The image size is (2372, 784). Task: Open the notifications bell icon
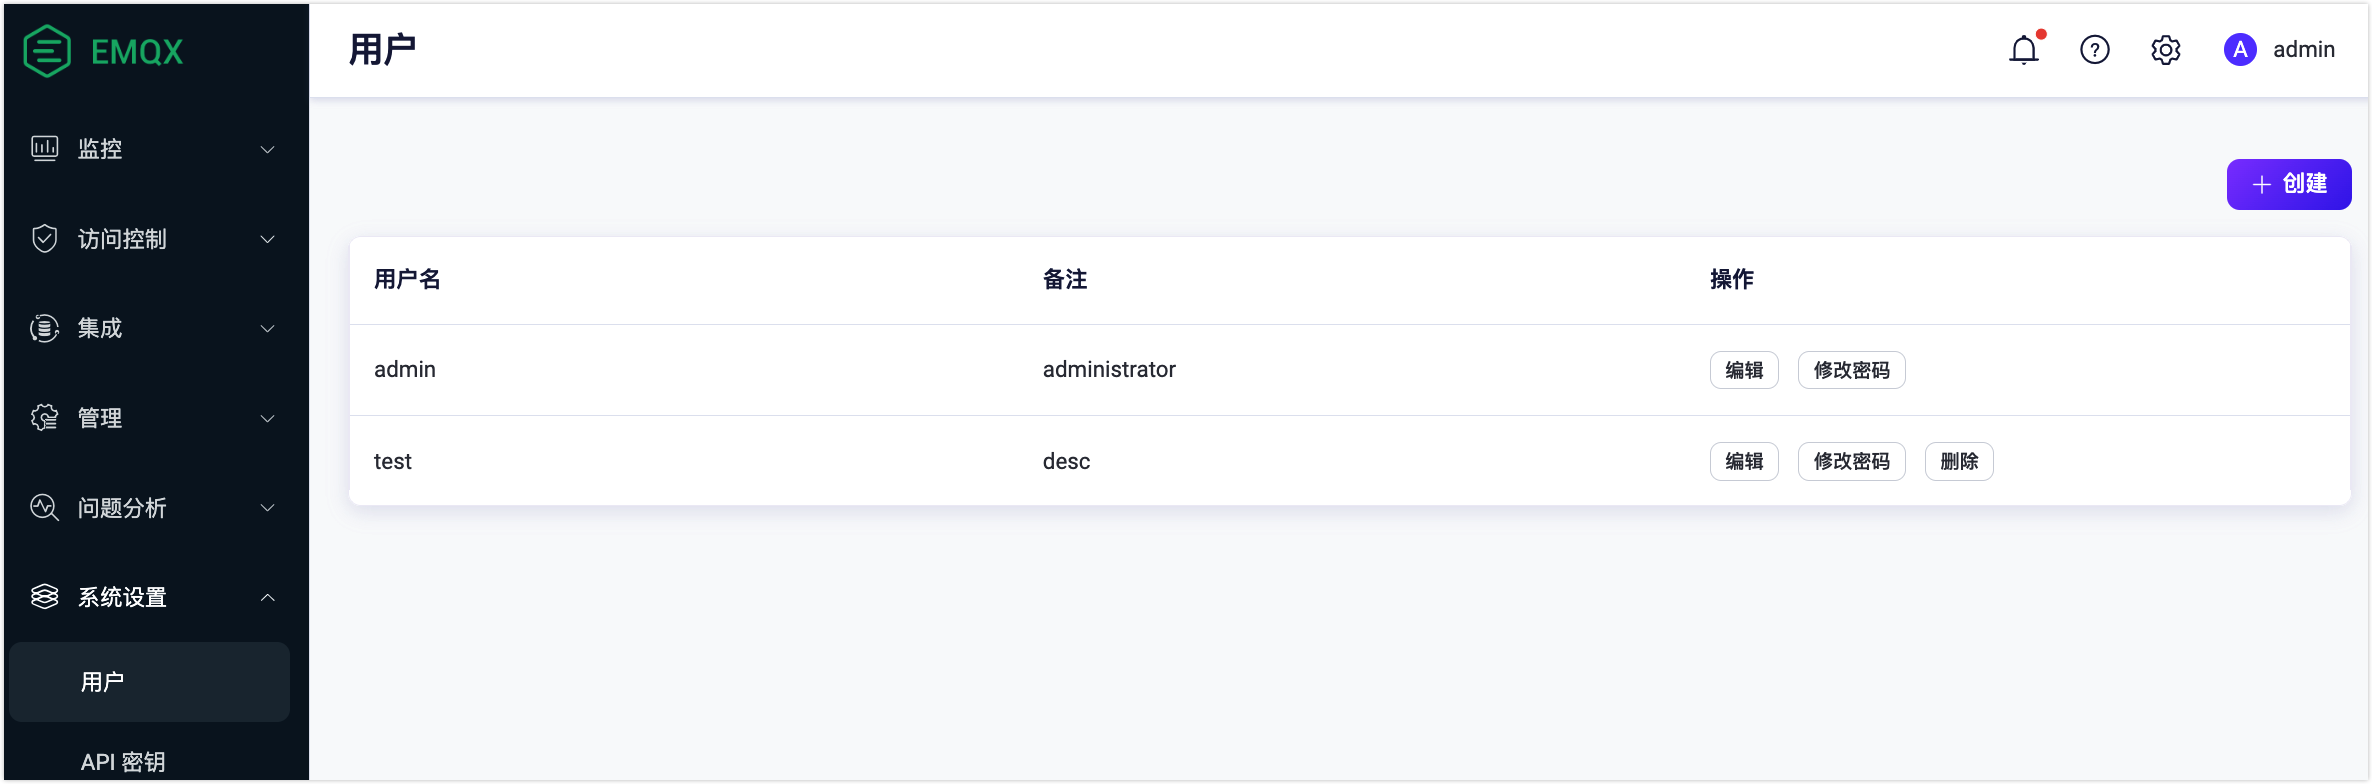click(2024, 50)
